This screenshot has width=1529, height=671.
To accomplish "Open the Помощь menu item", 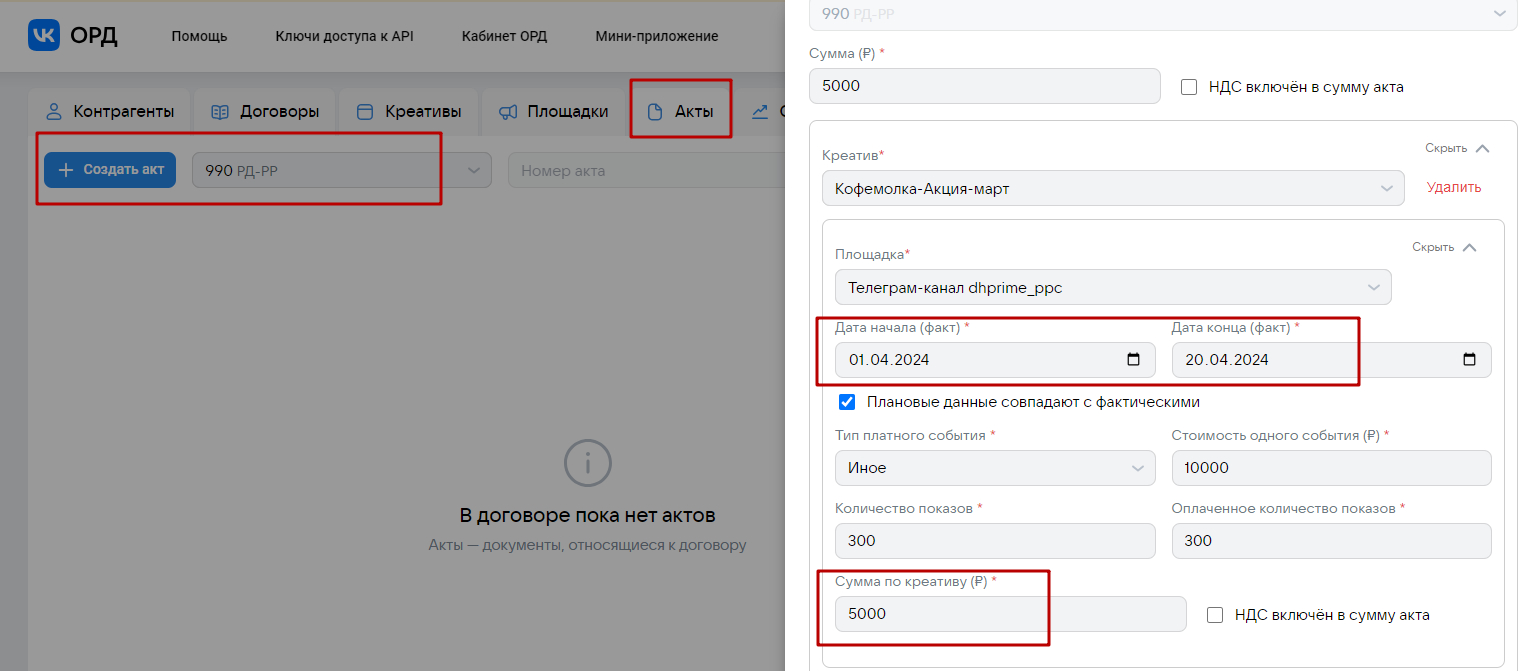I will [199, 36].
